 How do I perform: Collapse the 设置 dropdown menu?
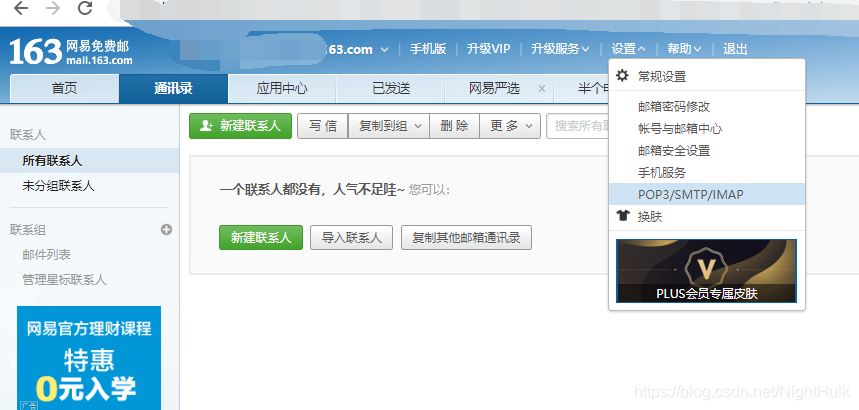coord(628,49)
